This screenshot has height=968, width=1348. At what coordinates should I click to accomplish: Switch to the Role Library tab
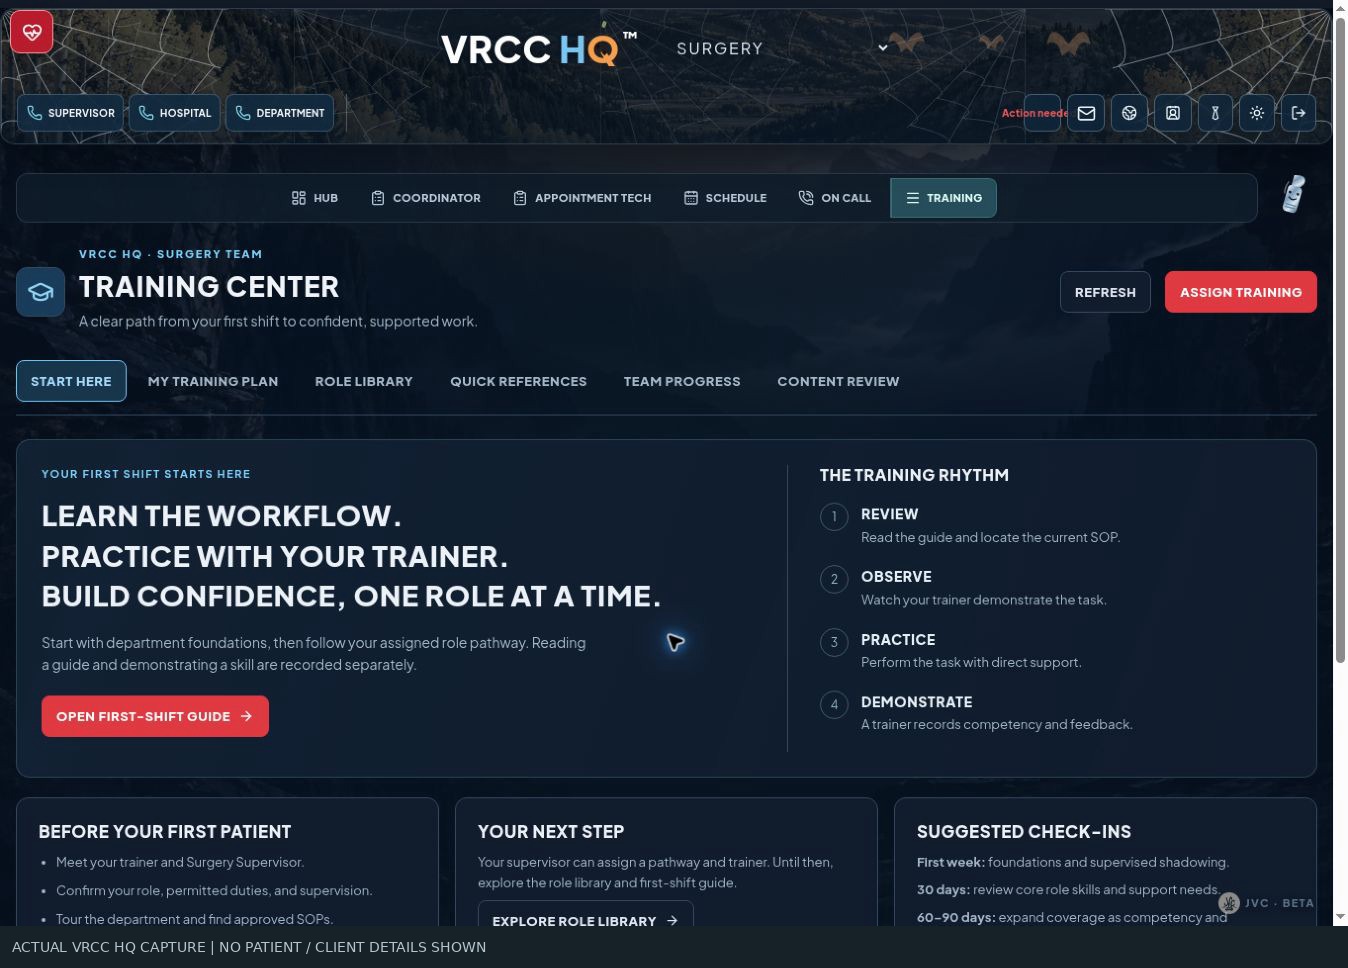point(364,381)
